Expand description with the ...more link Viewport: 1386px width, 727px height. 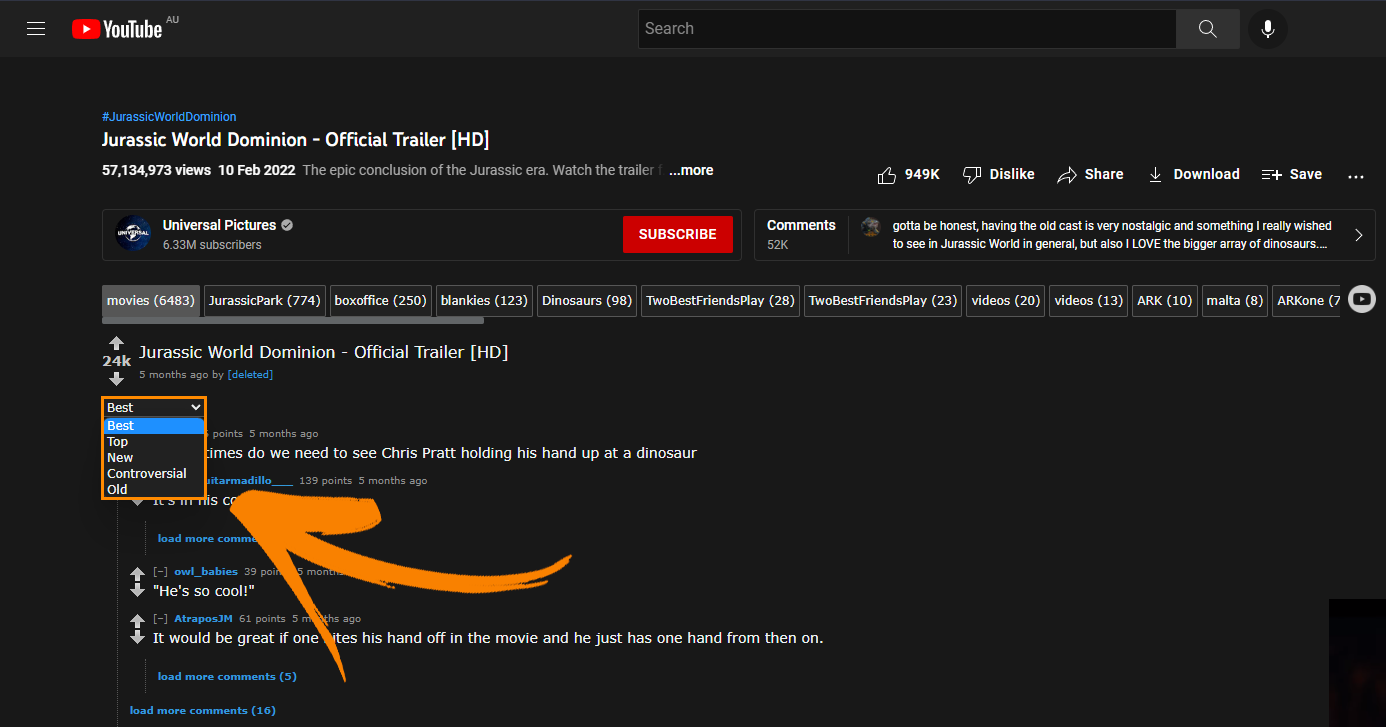click(691, 171)
